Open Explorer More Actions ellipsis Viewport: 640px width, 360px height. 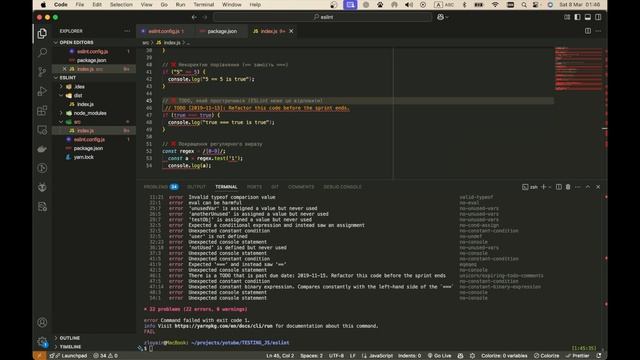[127, 31]
